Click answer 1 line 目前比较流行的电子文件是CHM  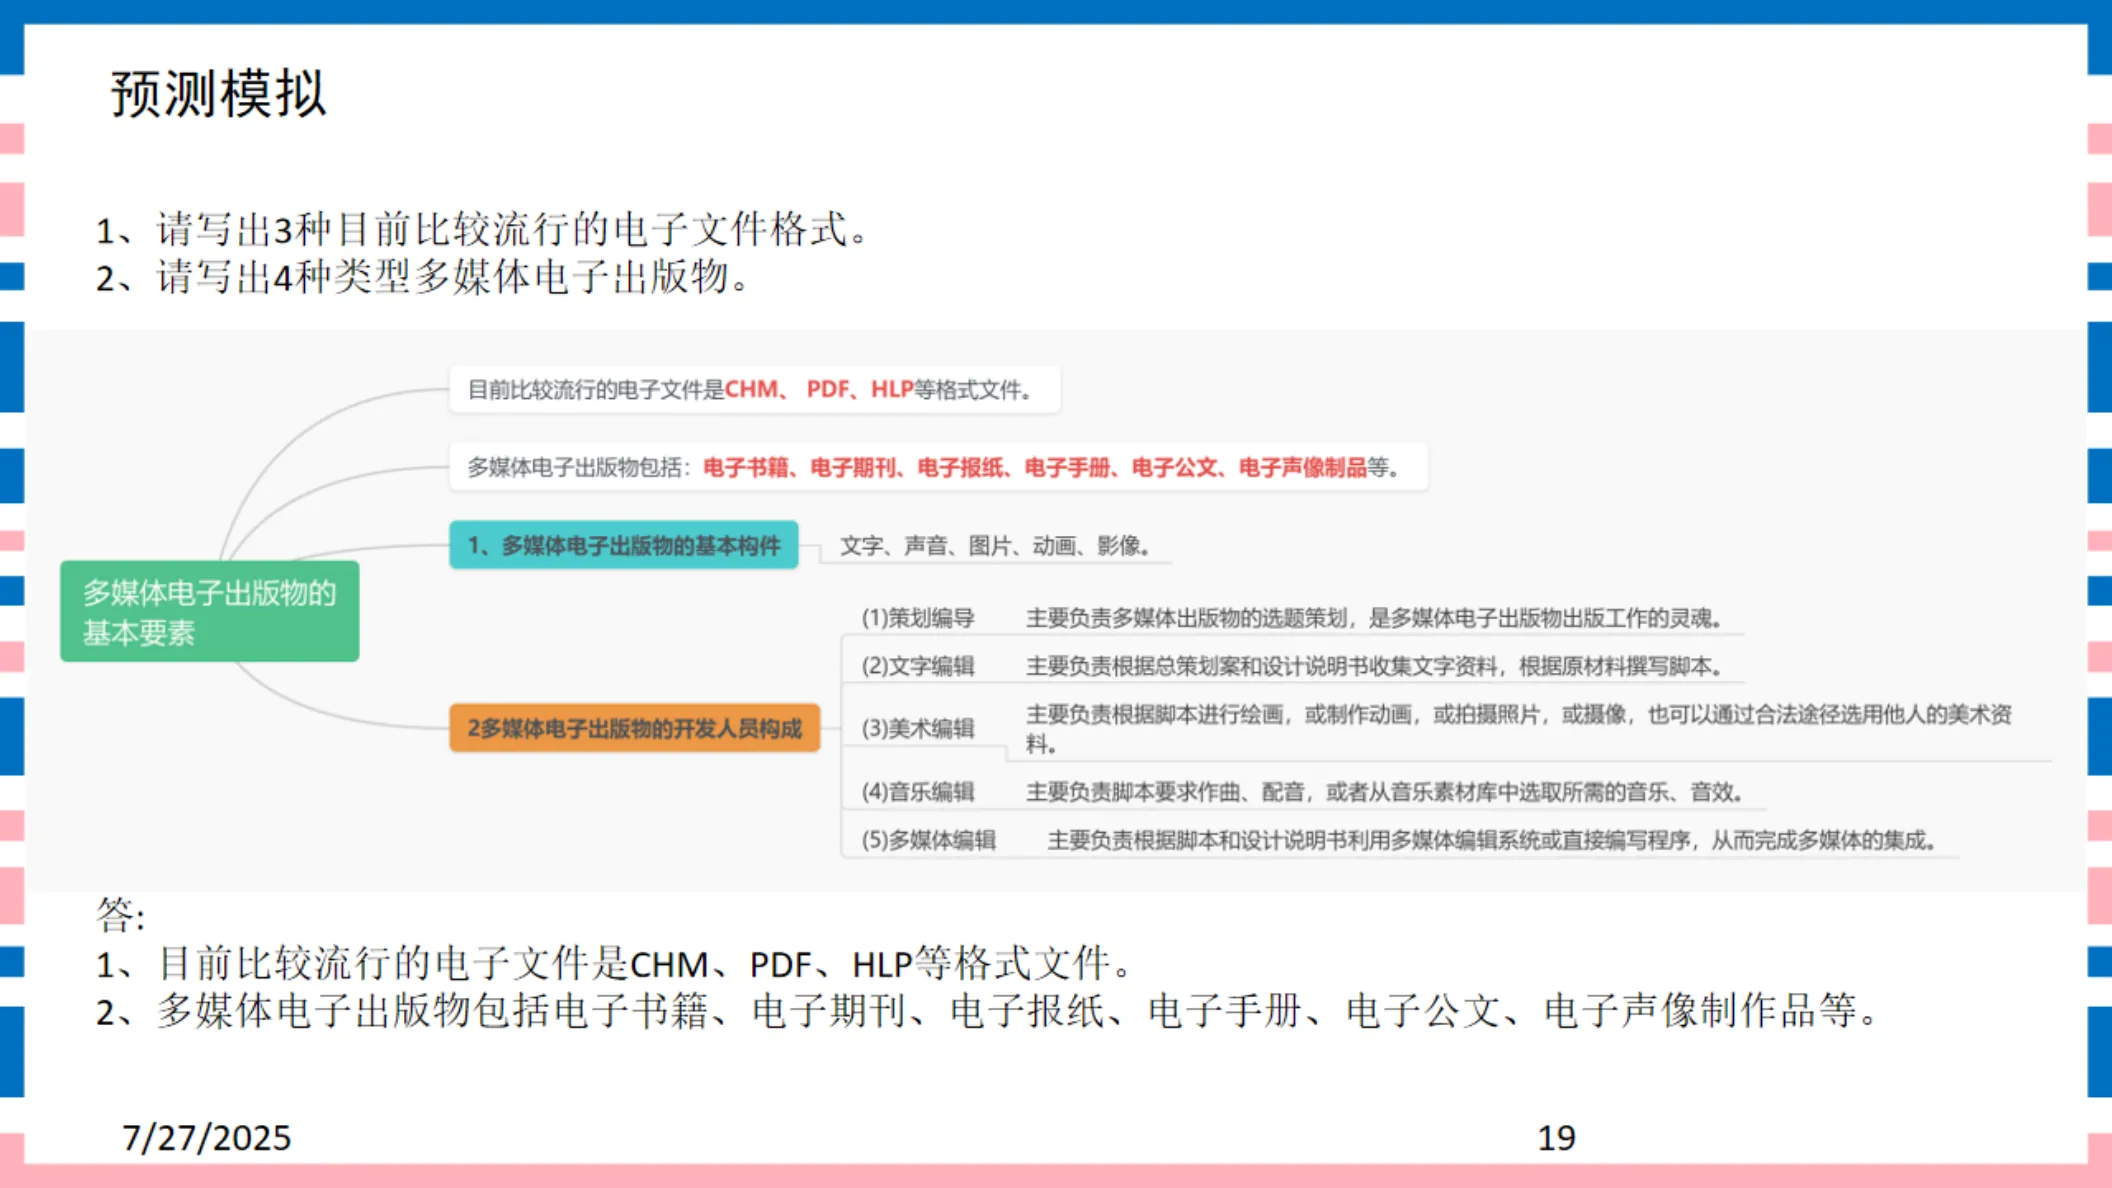pos(614,964)
